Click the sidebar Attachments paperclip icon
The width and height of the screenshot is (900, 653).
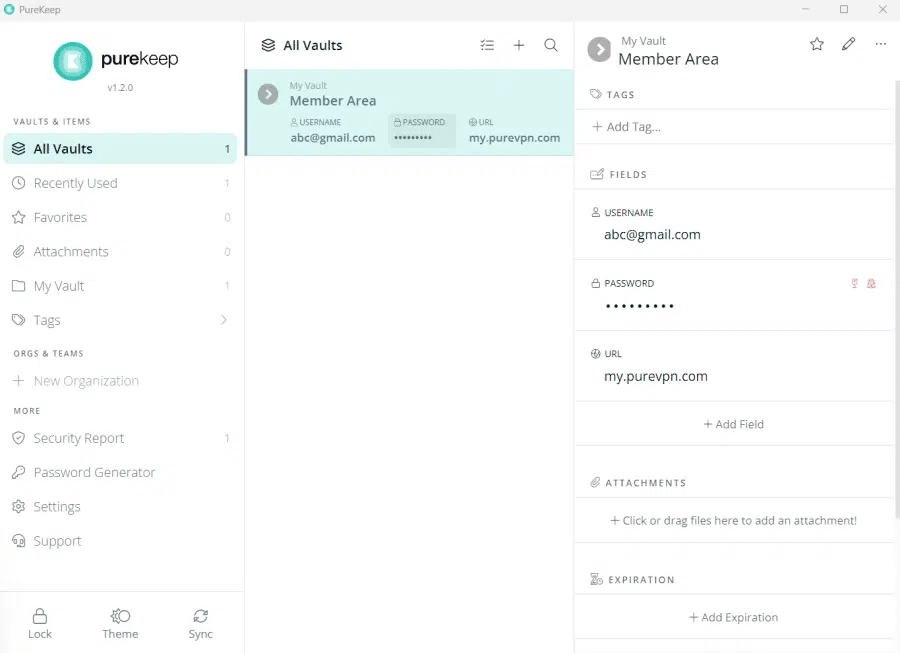[x=18, y=251]
